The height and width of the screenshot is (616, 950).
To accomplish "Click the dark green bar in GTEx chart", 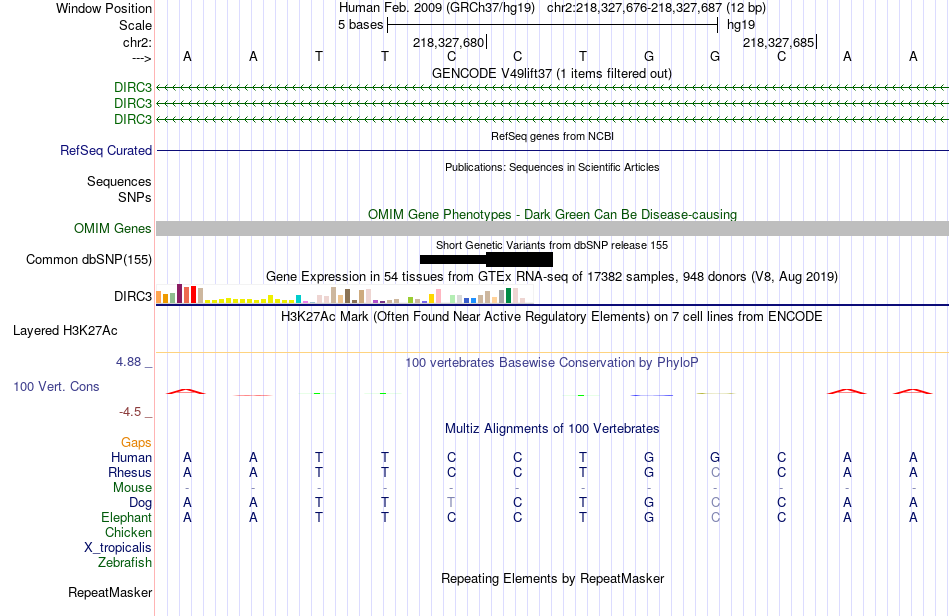I will tap(508, 296).
